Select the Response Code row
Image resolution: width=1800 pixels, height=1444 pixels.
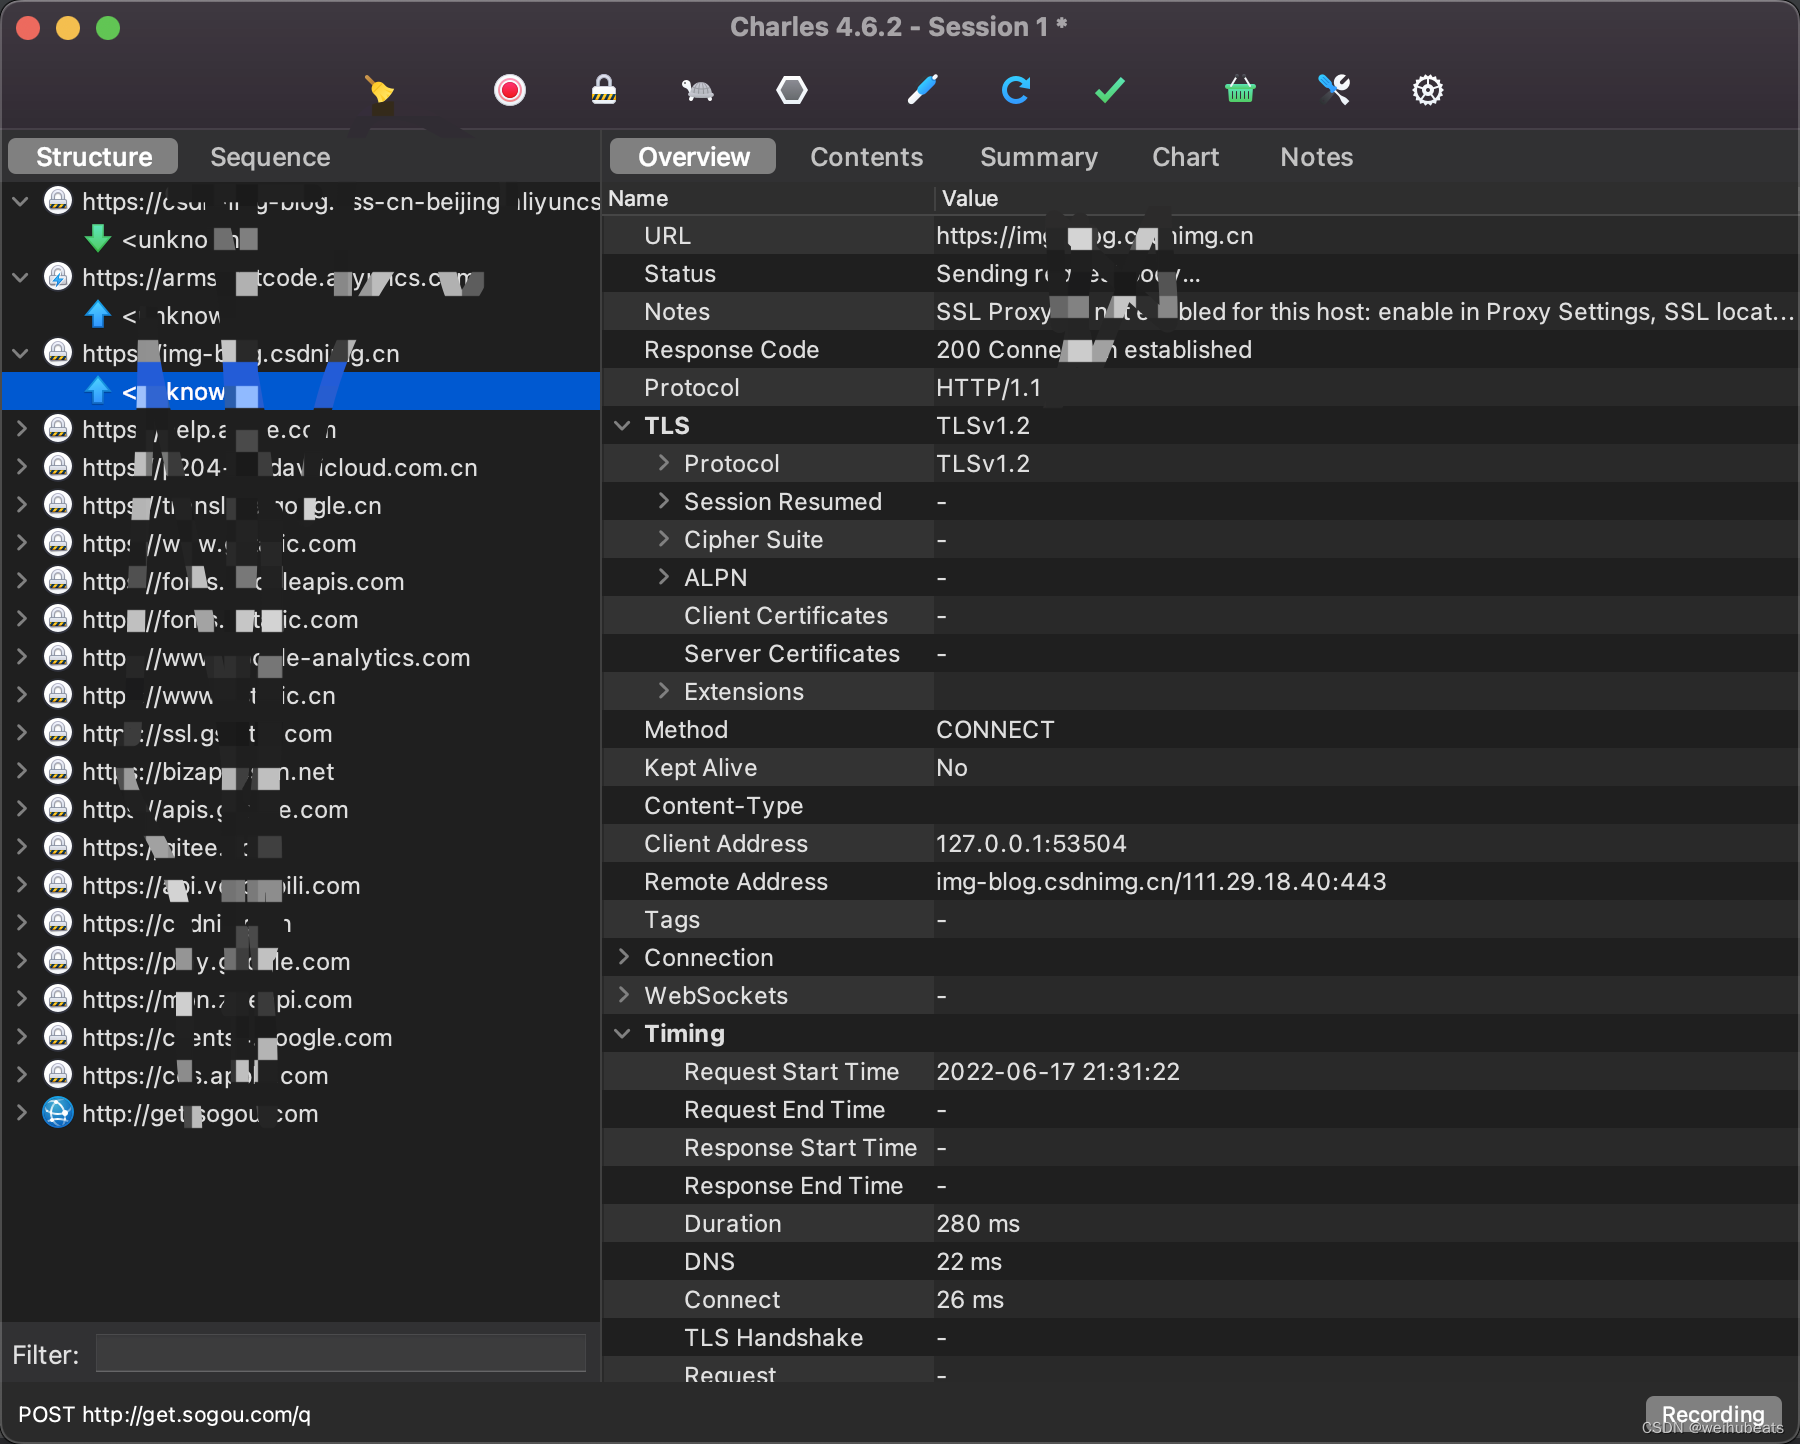click(x=1200, y=350)
